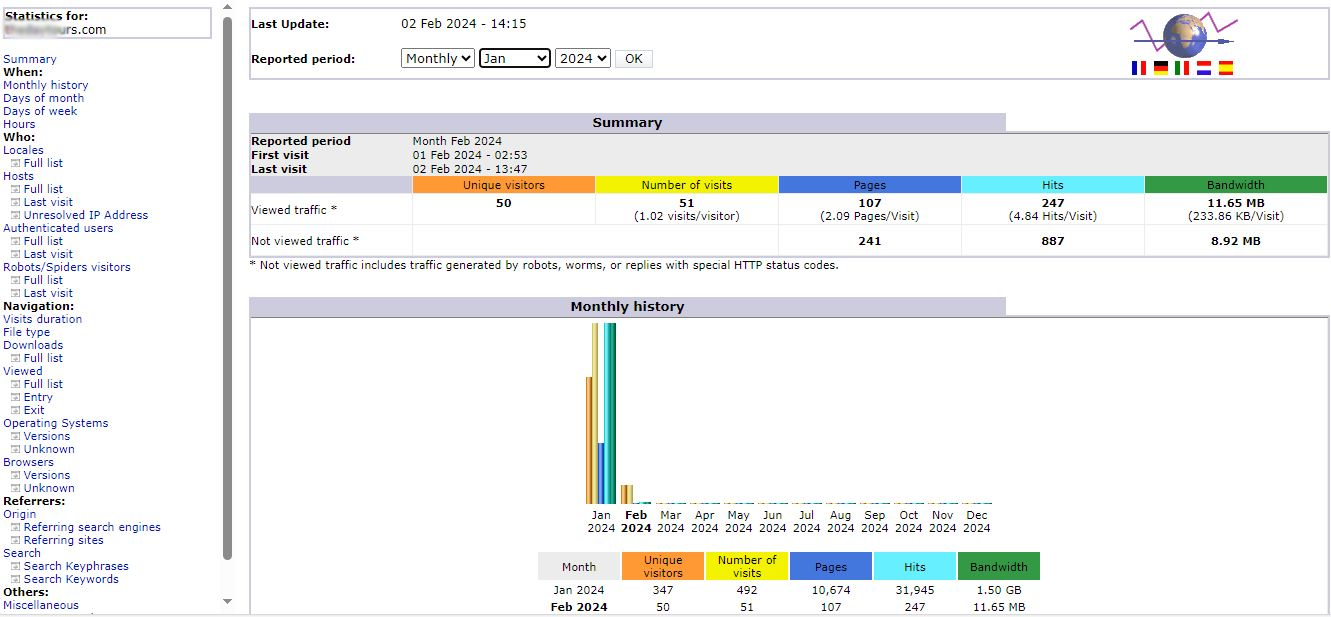Open the Monthly history link
The image size is (1331, 617).
[46, 85]
